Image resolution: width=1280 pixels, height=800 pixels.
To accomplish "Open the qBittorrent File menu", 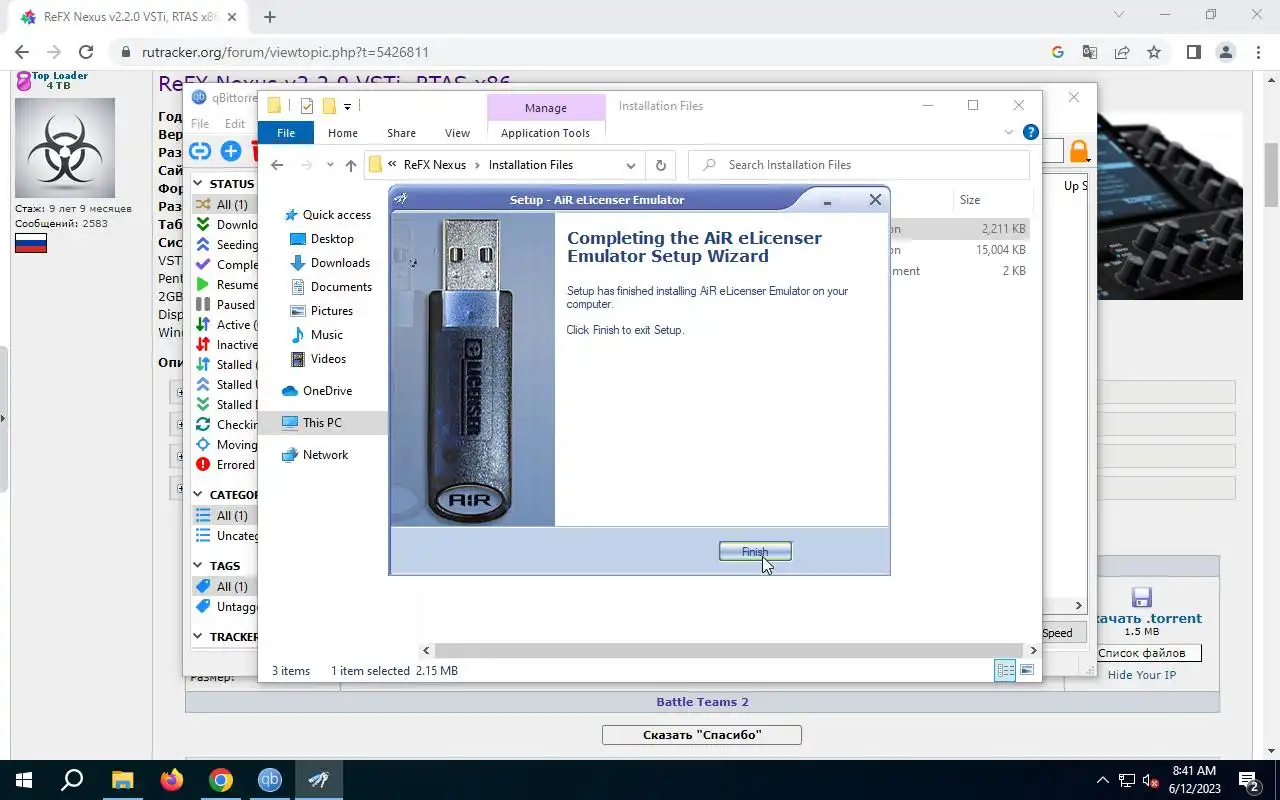I will pos(200,124).
